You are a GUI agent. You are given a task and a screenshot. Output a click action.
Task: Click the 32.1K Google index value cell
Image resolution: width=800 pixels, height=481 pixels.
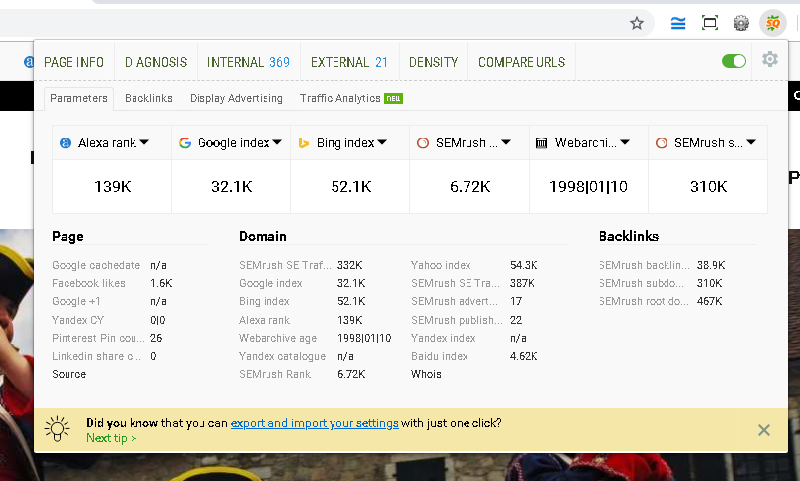click(x=232, y=187)
